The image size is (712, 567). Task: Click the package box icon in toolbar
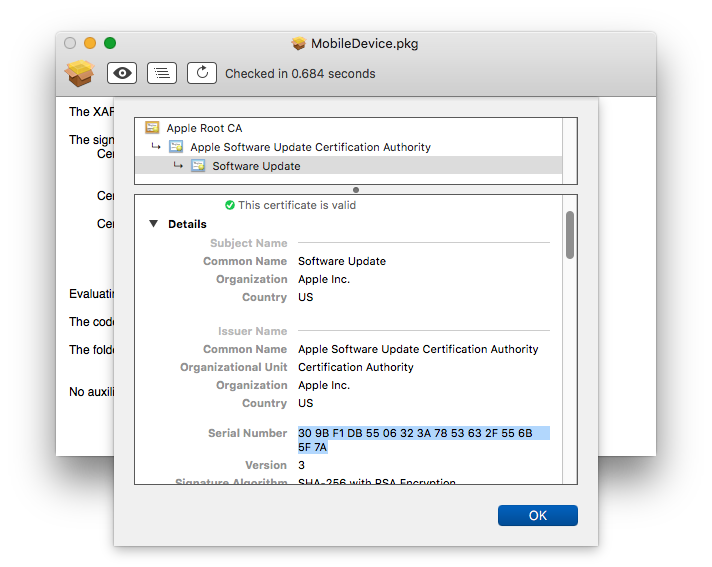tap(79, 73)
